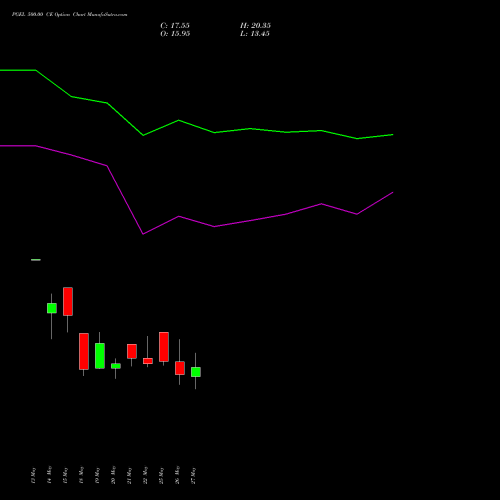Select the red candle for 25 May
Screen dimensions: 500x500
(164, 347)
